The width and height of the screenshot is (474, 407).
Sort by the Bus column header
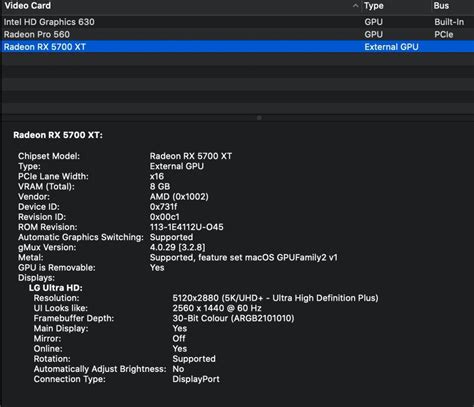(x=441, y=6)
